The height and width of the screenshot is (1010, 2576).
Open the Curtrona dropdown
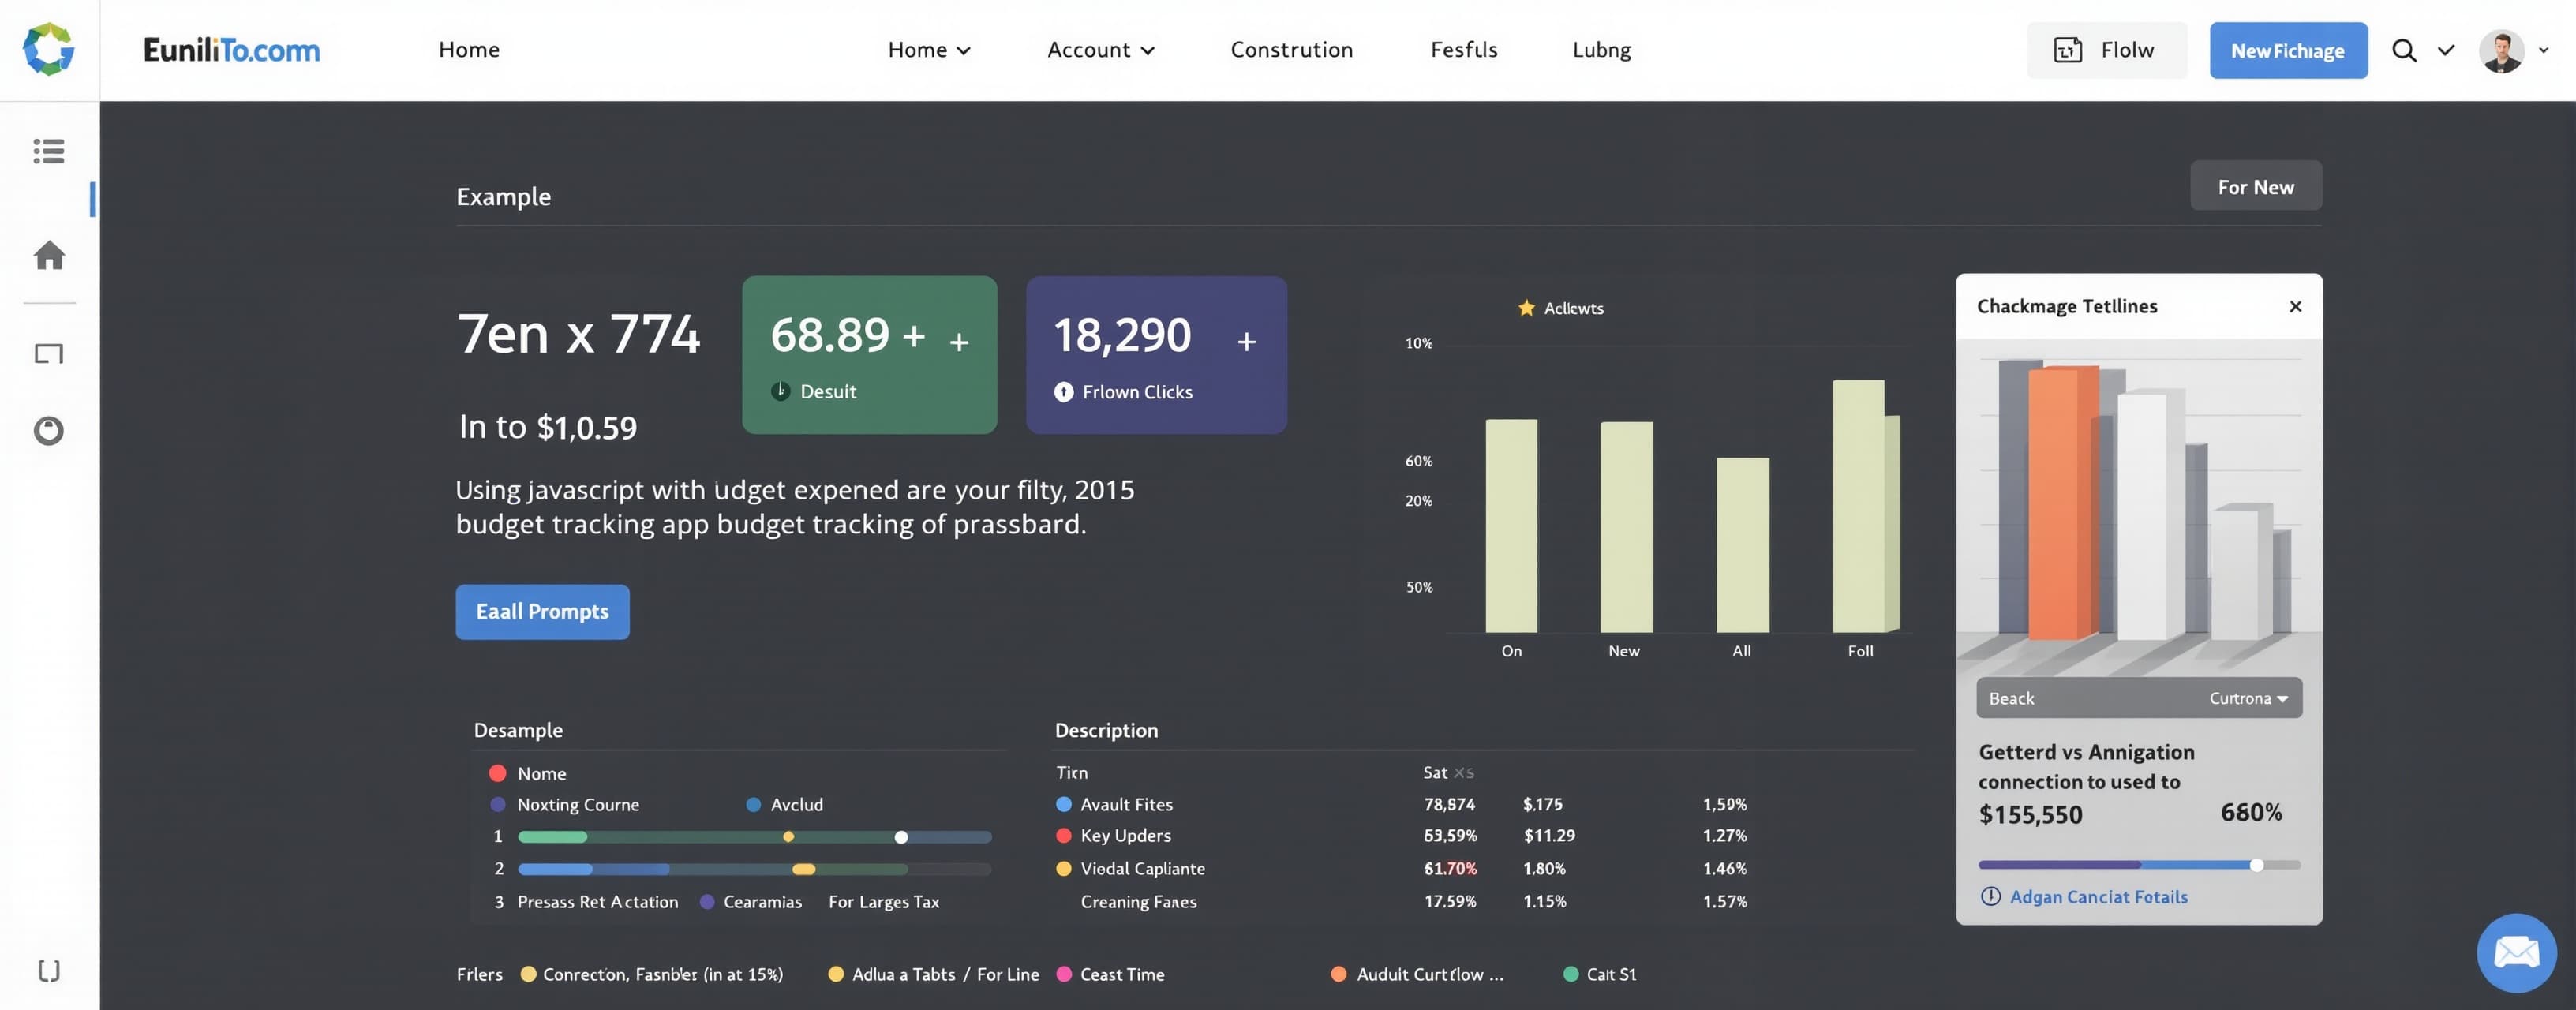(2248, 698)
